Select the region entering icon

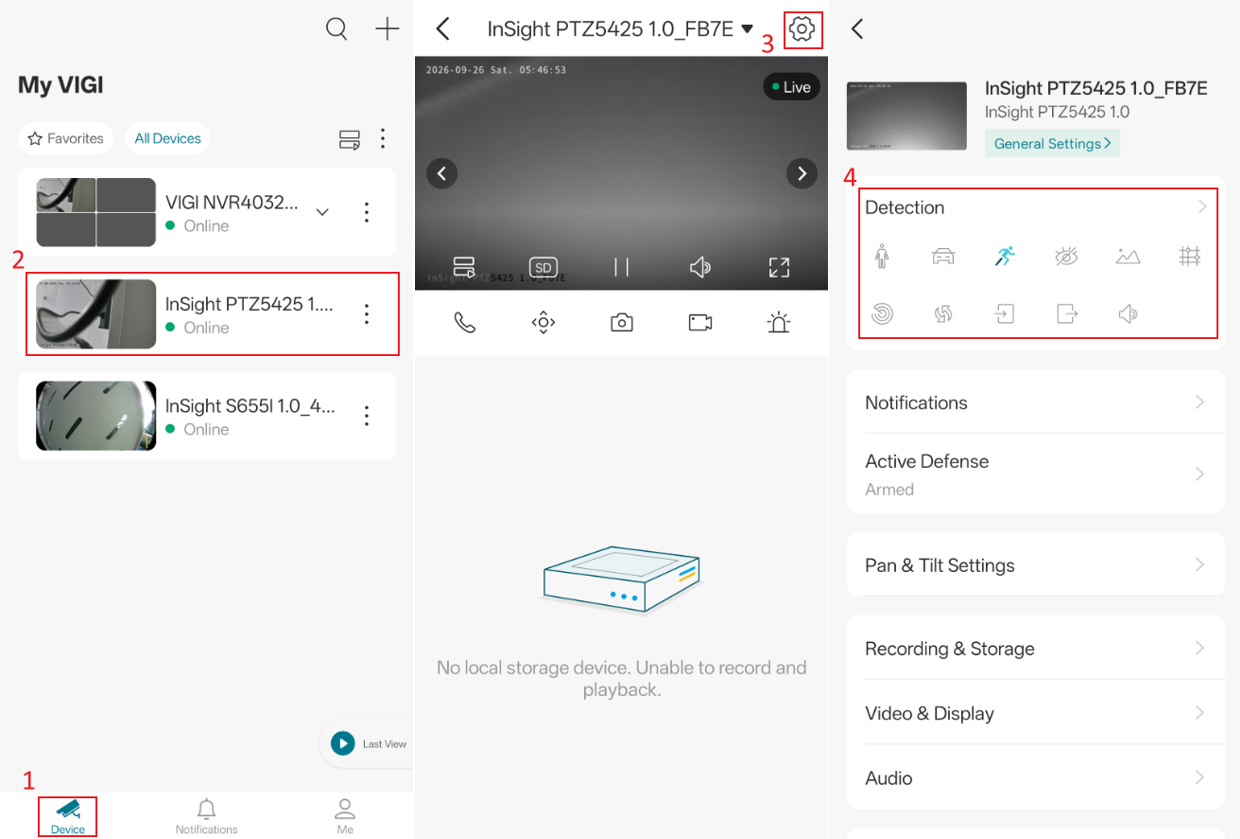click(1005, 314)
